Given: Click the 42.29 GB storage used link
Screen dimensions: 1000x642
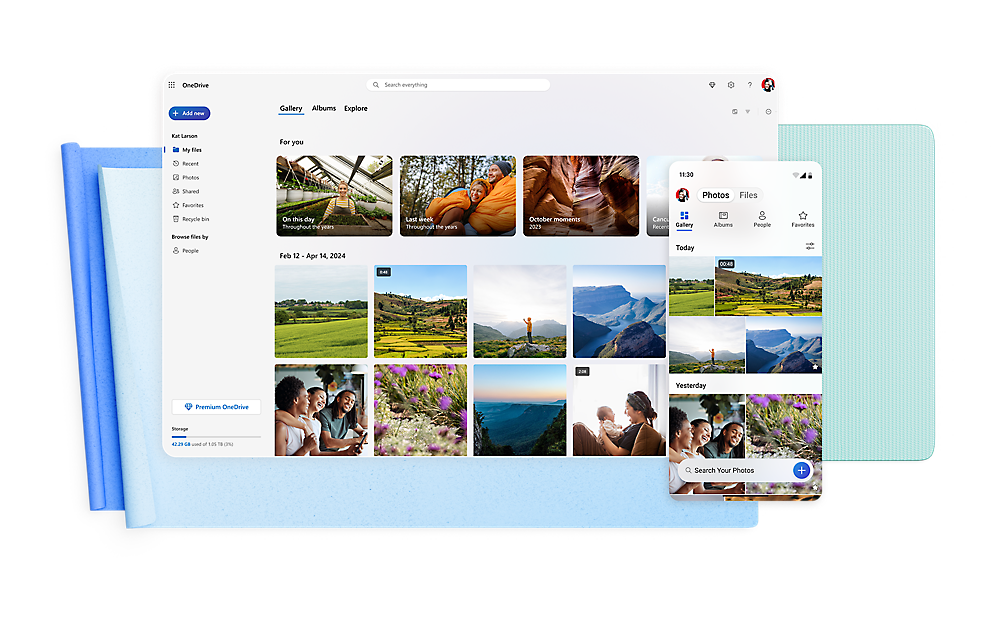Looking at the screenshot, I should pos(181,444).
